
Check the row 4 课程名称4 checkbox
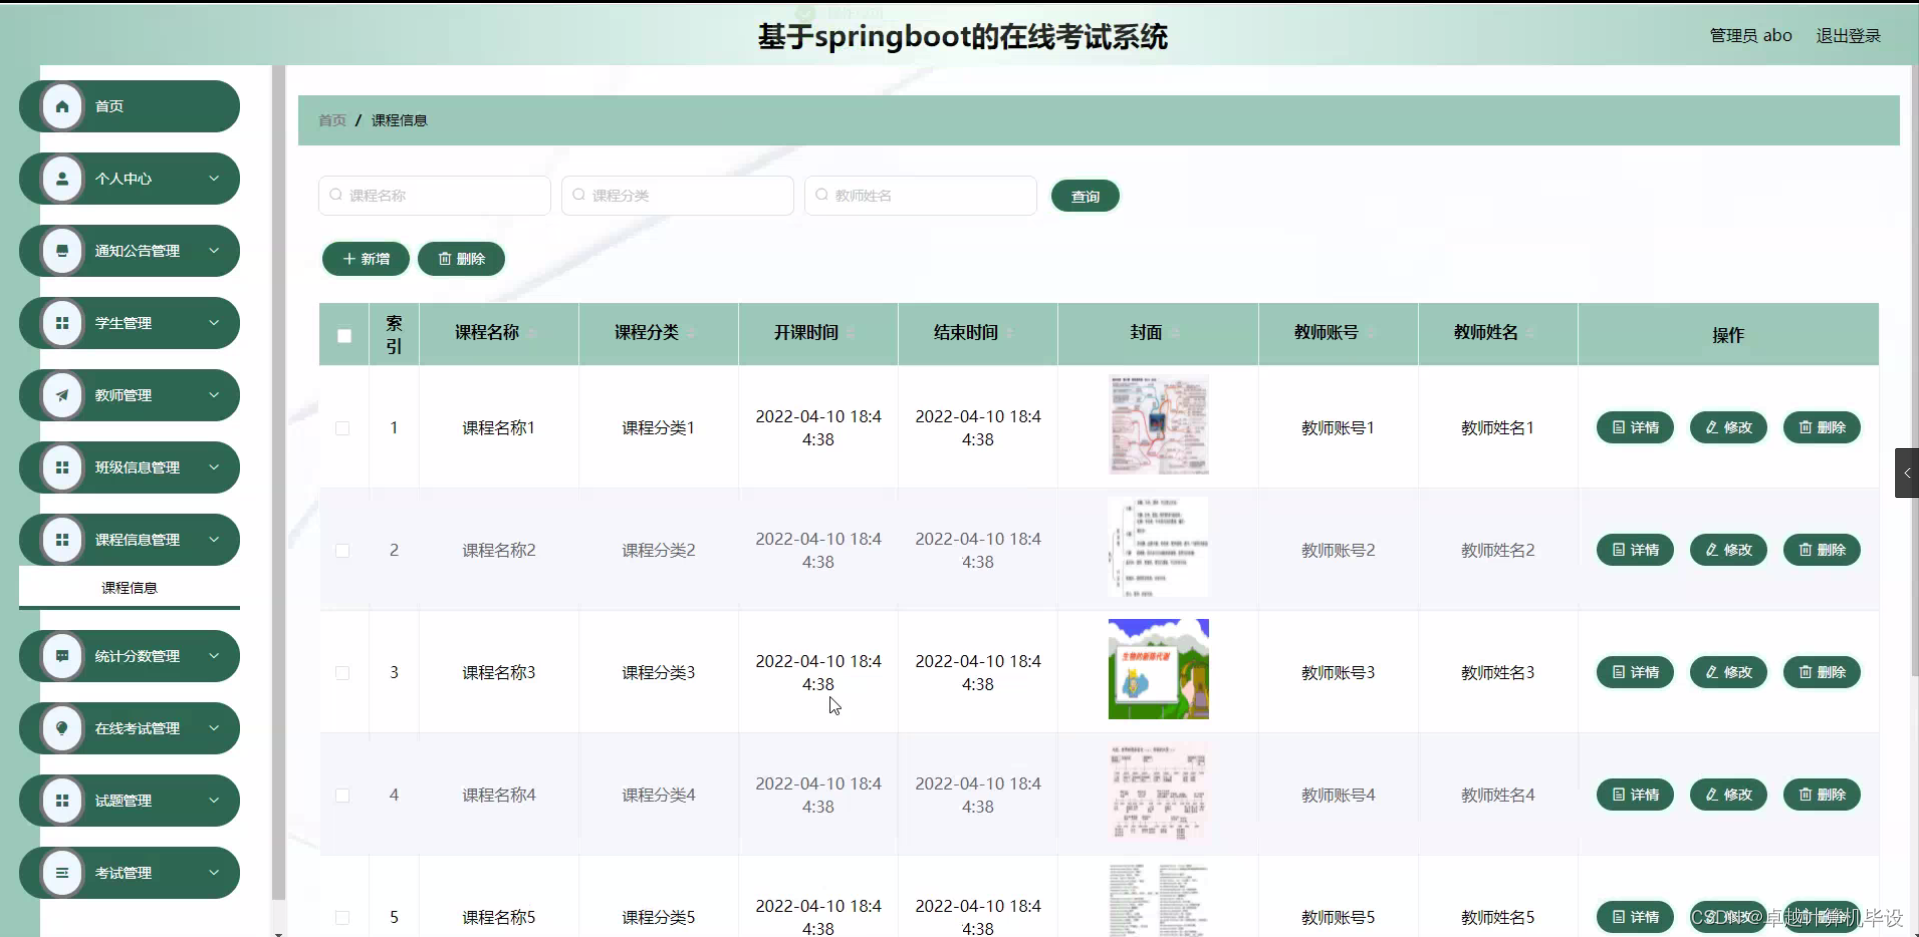tap(343, 796)
